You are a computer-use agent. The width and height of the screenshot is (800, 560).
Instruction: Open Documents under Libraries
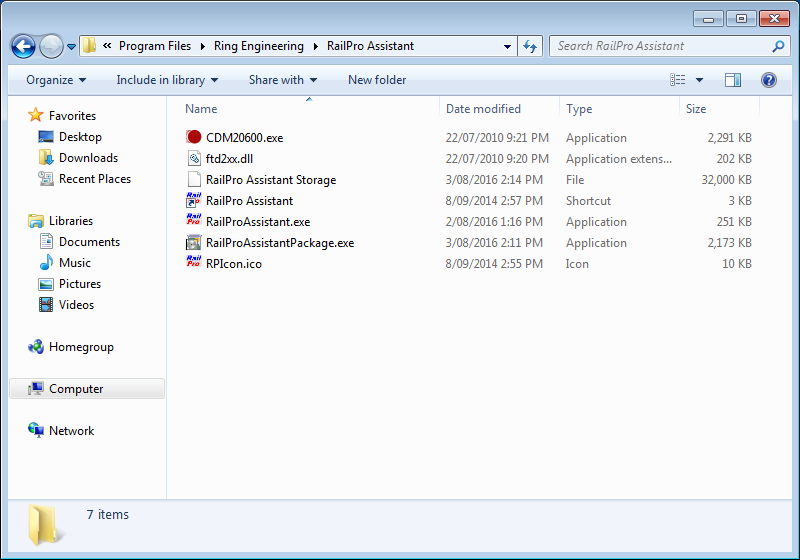tap(89, 242)
